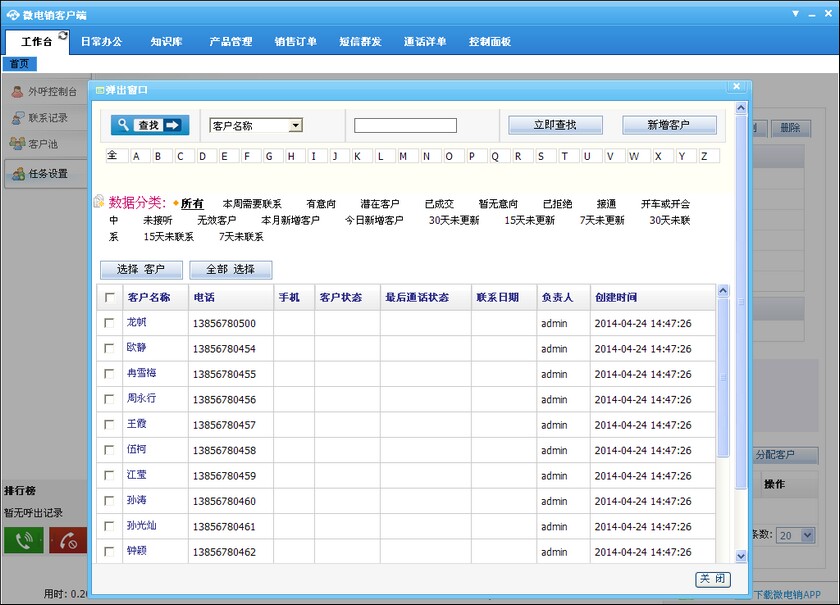Sort by 创建时间 column header
This screenshot has width=840, height=605.
[616, 297]
